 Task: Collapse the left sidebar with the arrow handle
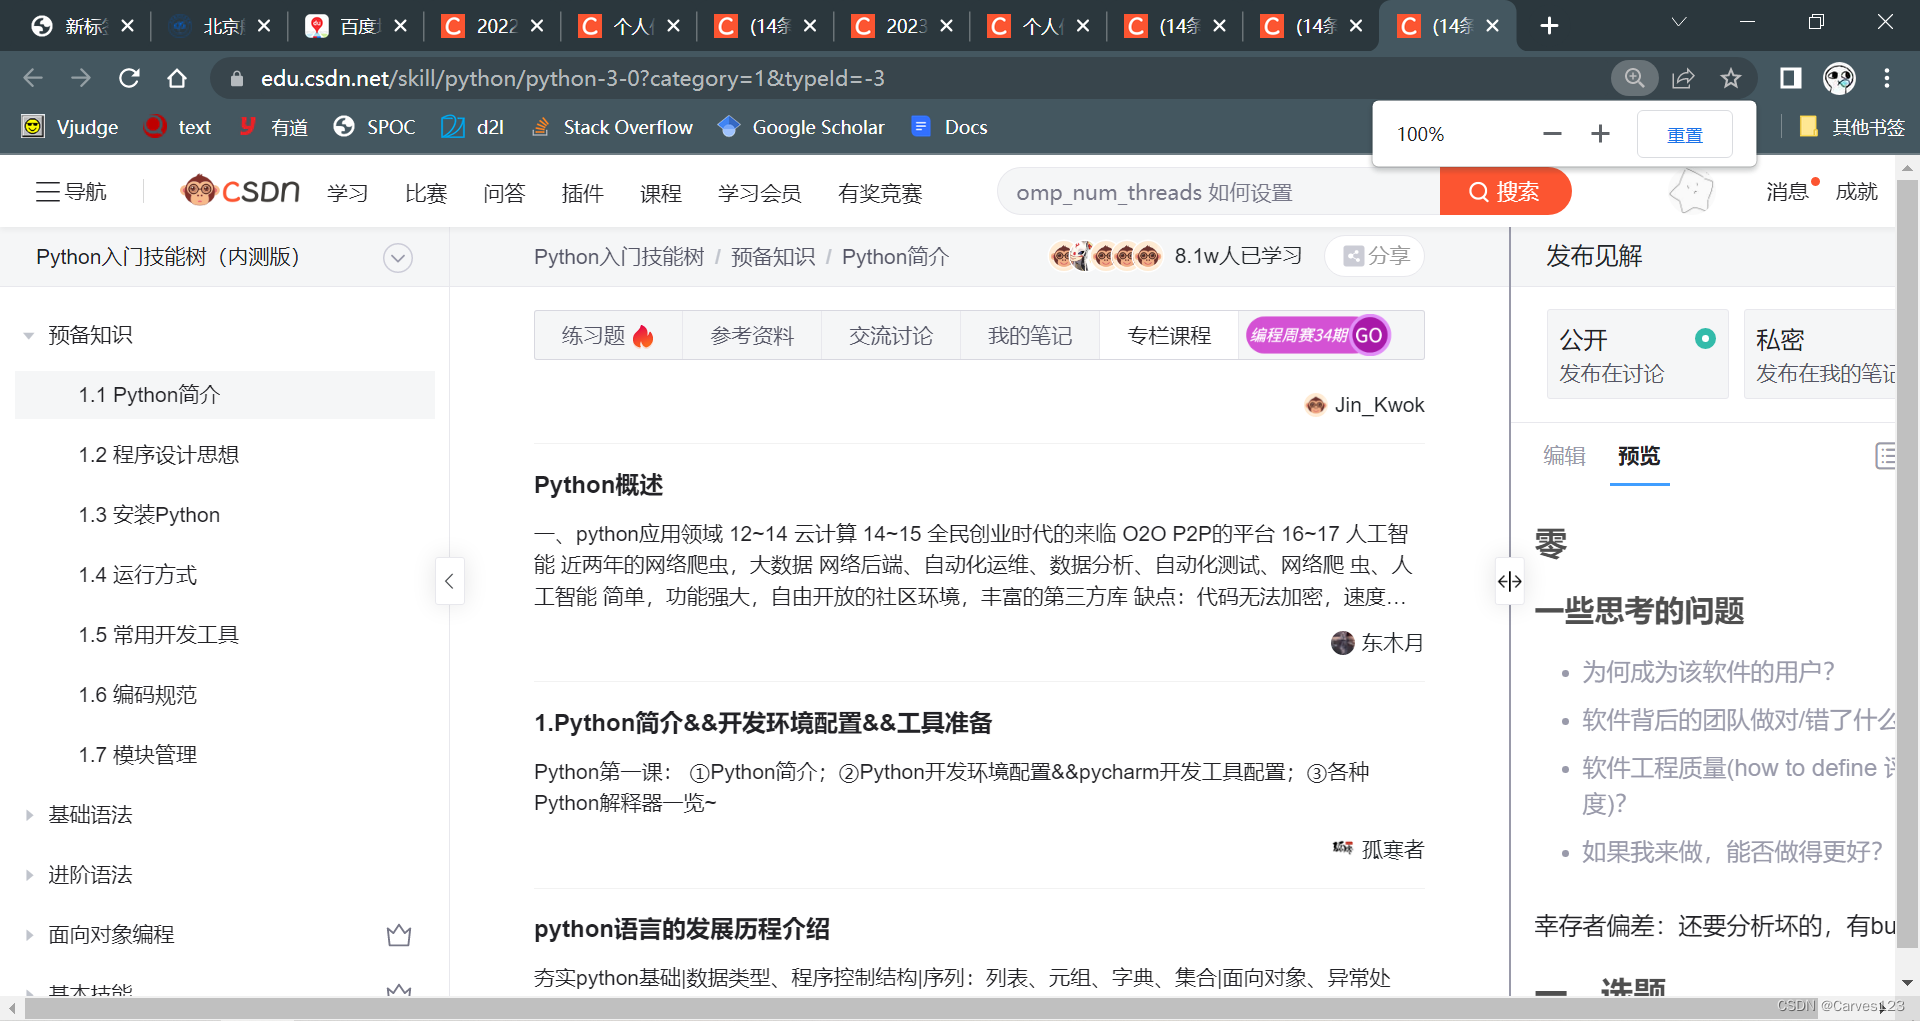pos(449,581)
